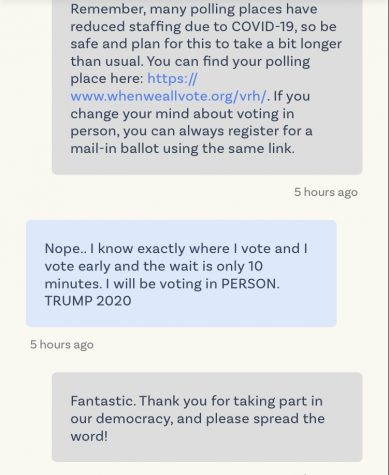Select the gray COVID-19 polling places message bubble
The image size is (389, 475).
[x=207, y=87]
